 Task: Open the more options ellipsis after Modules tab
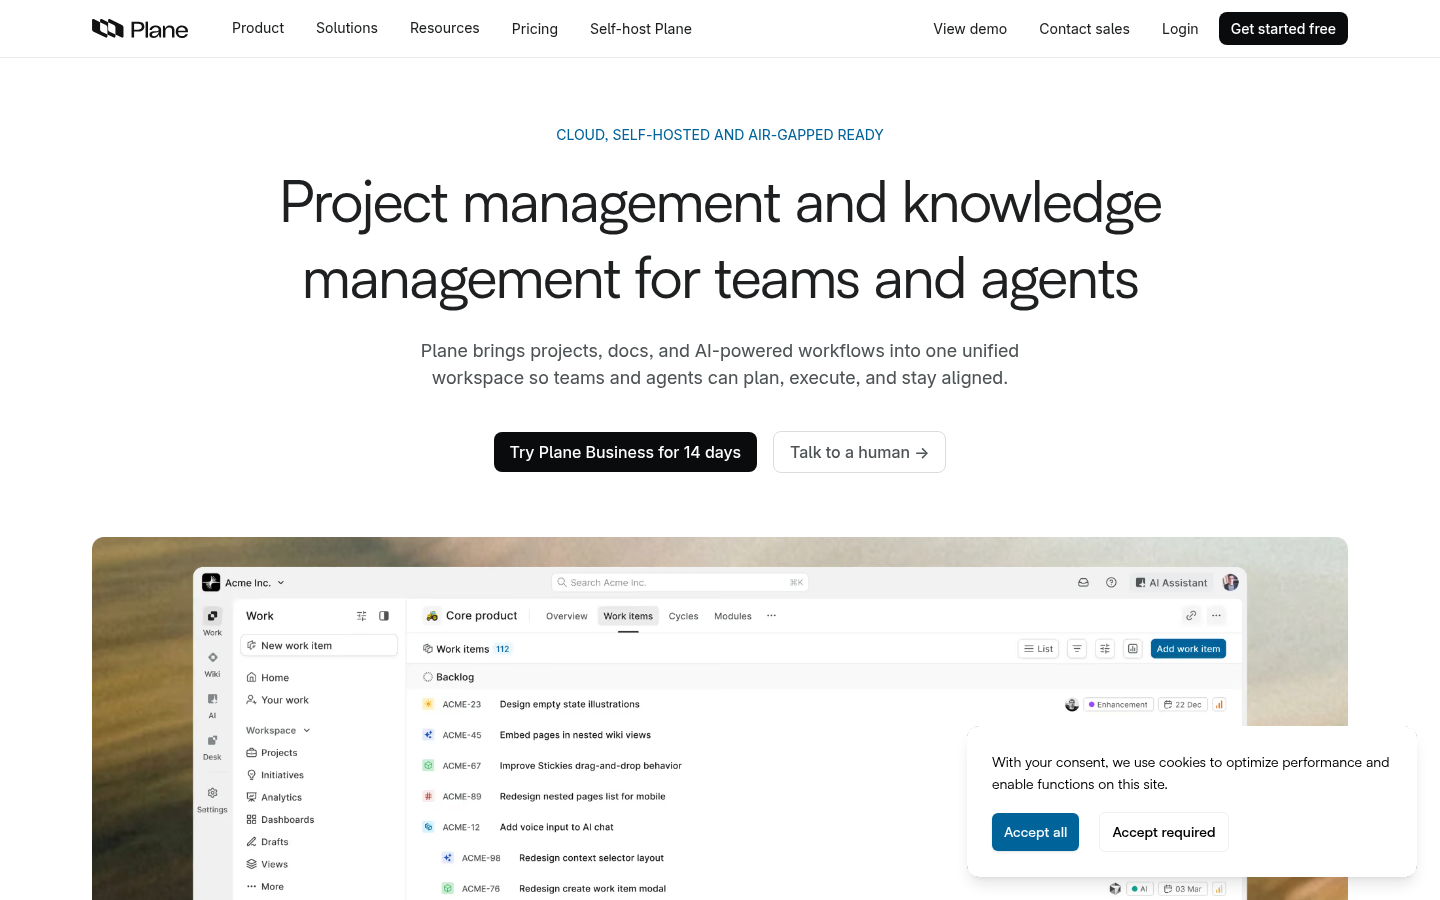[x=771, y=616]
